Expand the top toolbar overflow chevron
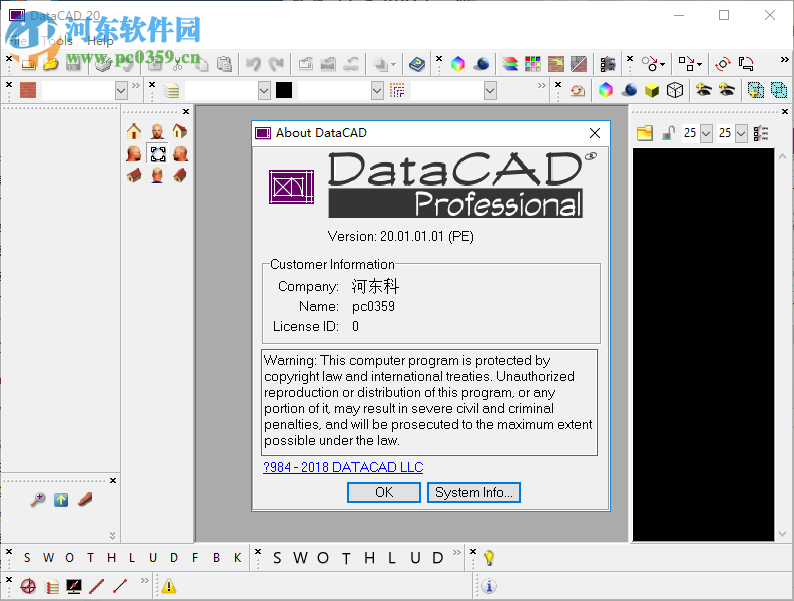This screenshot has height=601, width=794. 784,59
